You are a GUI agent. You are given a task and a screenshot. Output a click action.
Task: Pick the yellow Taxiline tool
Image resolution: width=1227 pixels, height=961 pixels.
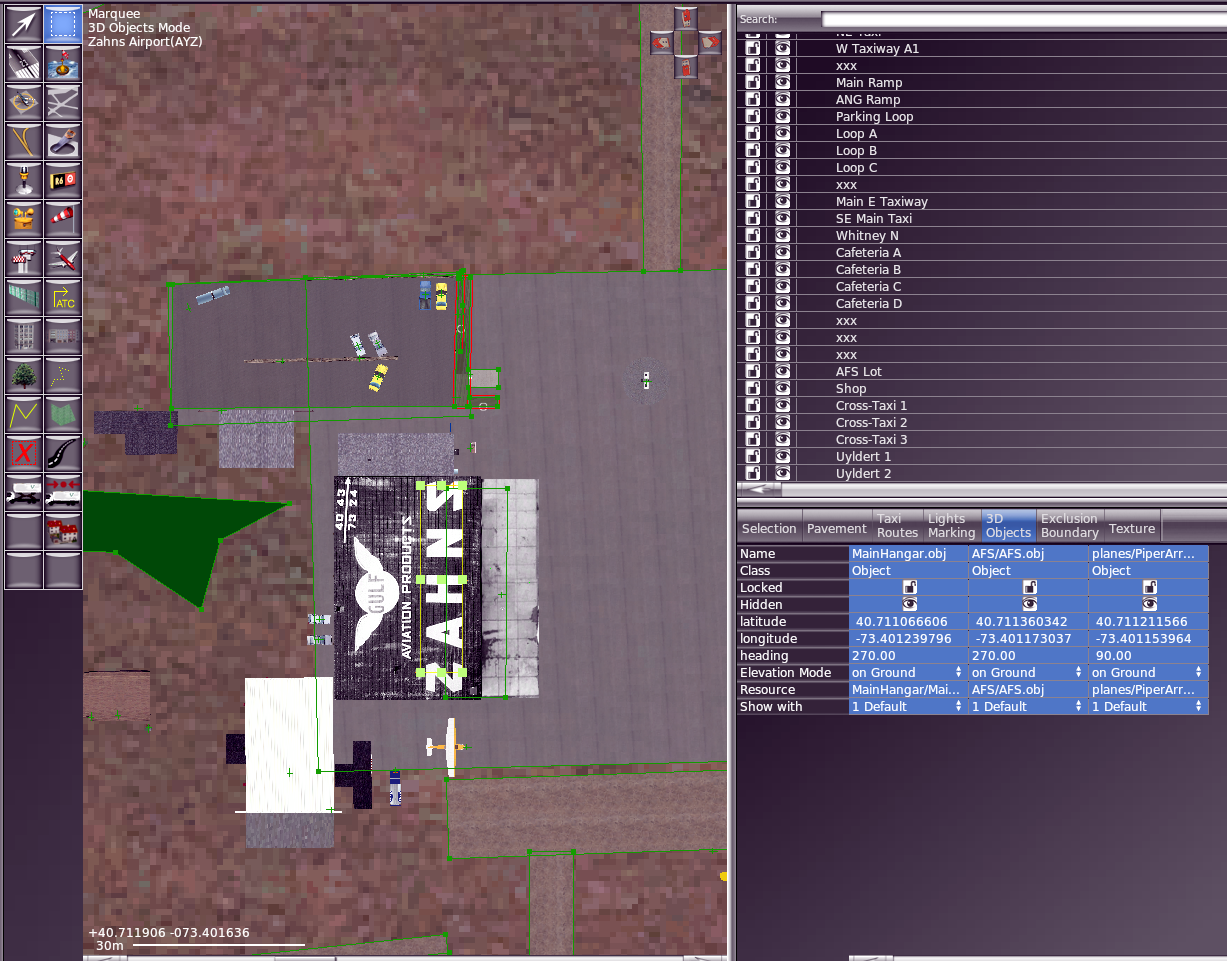[x=24, y=141]
